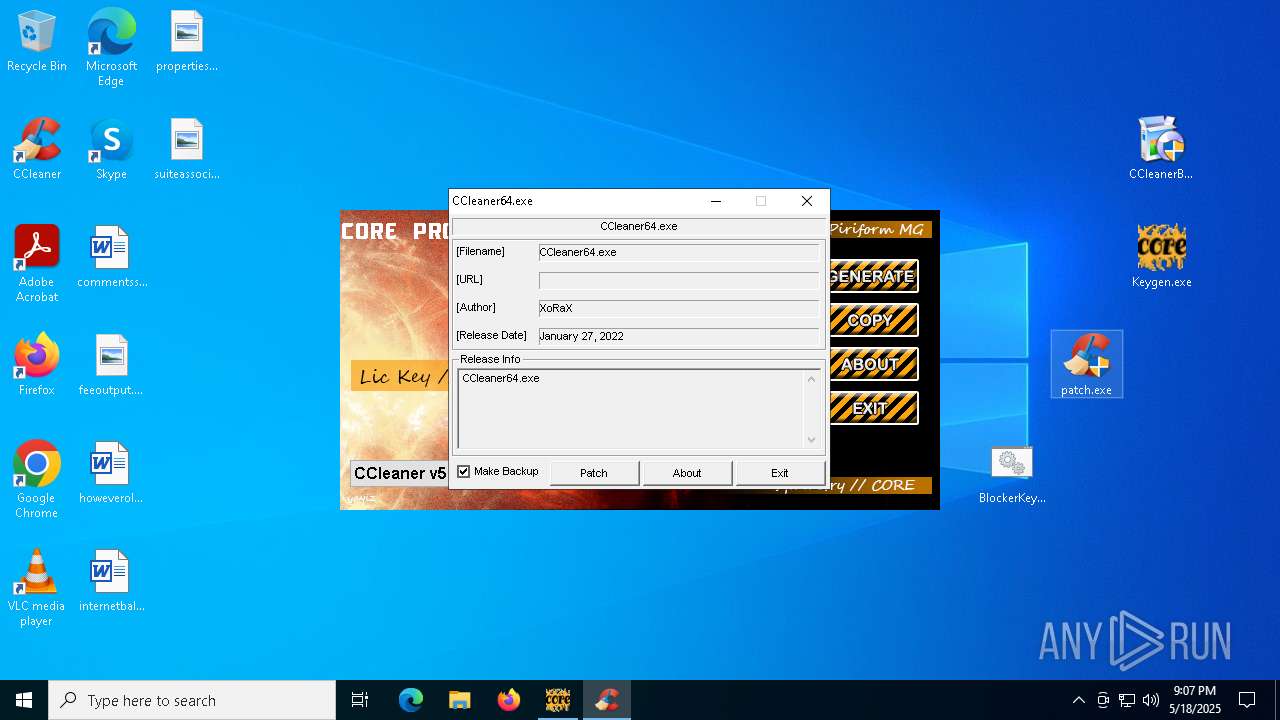Screen dimensions: 1280x720
Task: Minimize the CCleaner64.exe patch dialog
Action: [x=716, y=201]
